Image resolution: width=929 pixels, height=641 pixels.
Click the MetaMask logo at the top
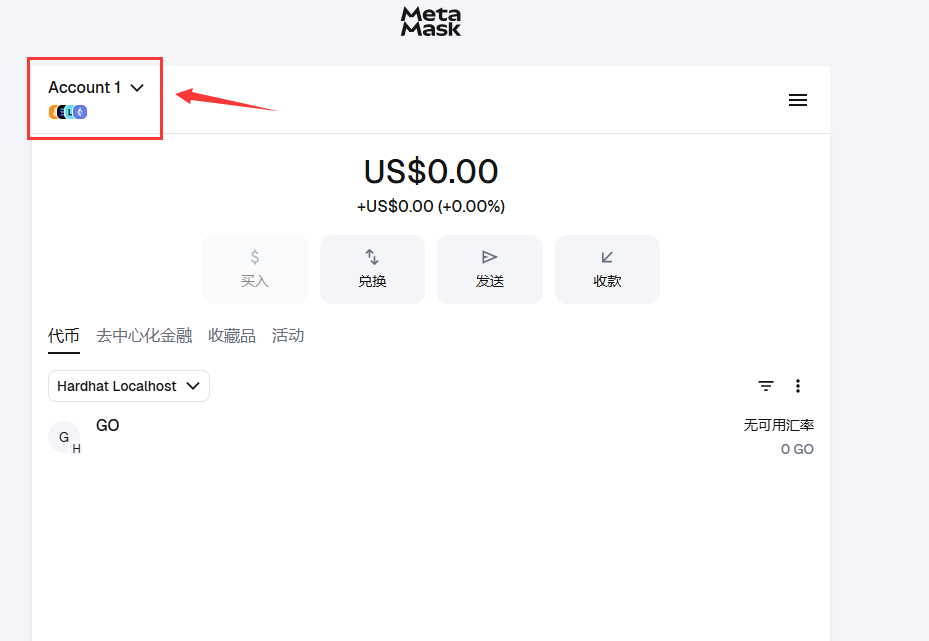pyautogui.click(x=431, y=22)
